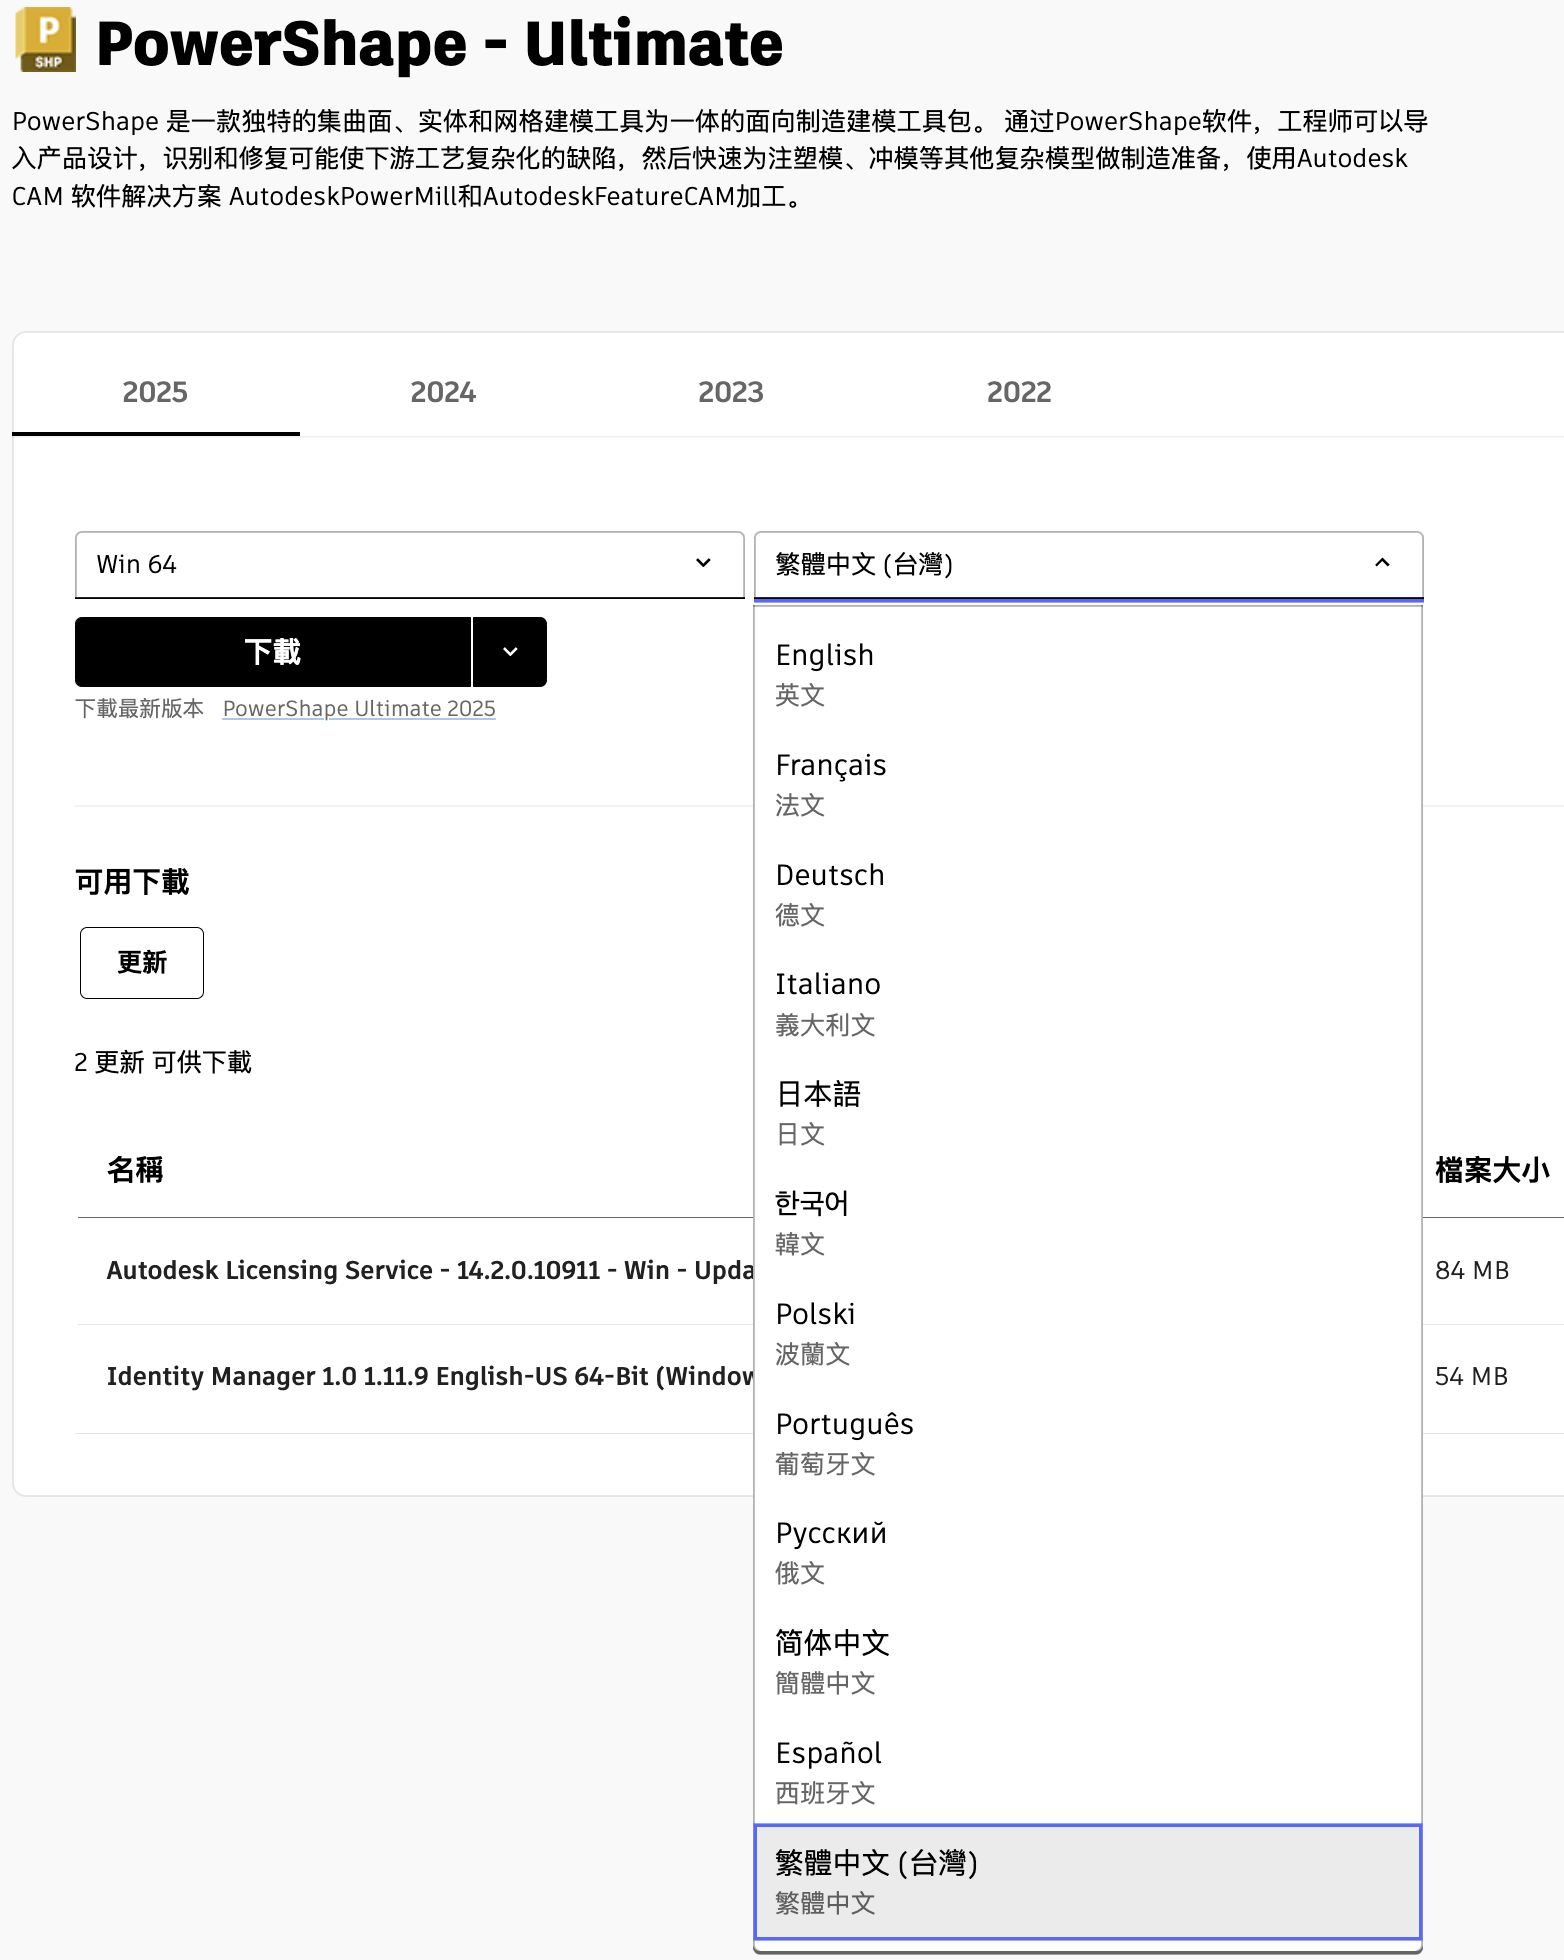Choose Русский from the language list
The image size is (1564, 1960).
click(x=1087, y=1552)
